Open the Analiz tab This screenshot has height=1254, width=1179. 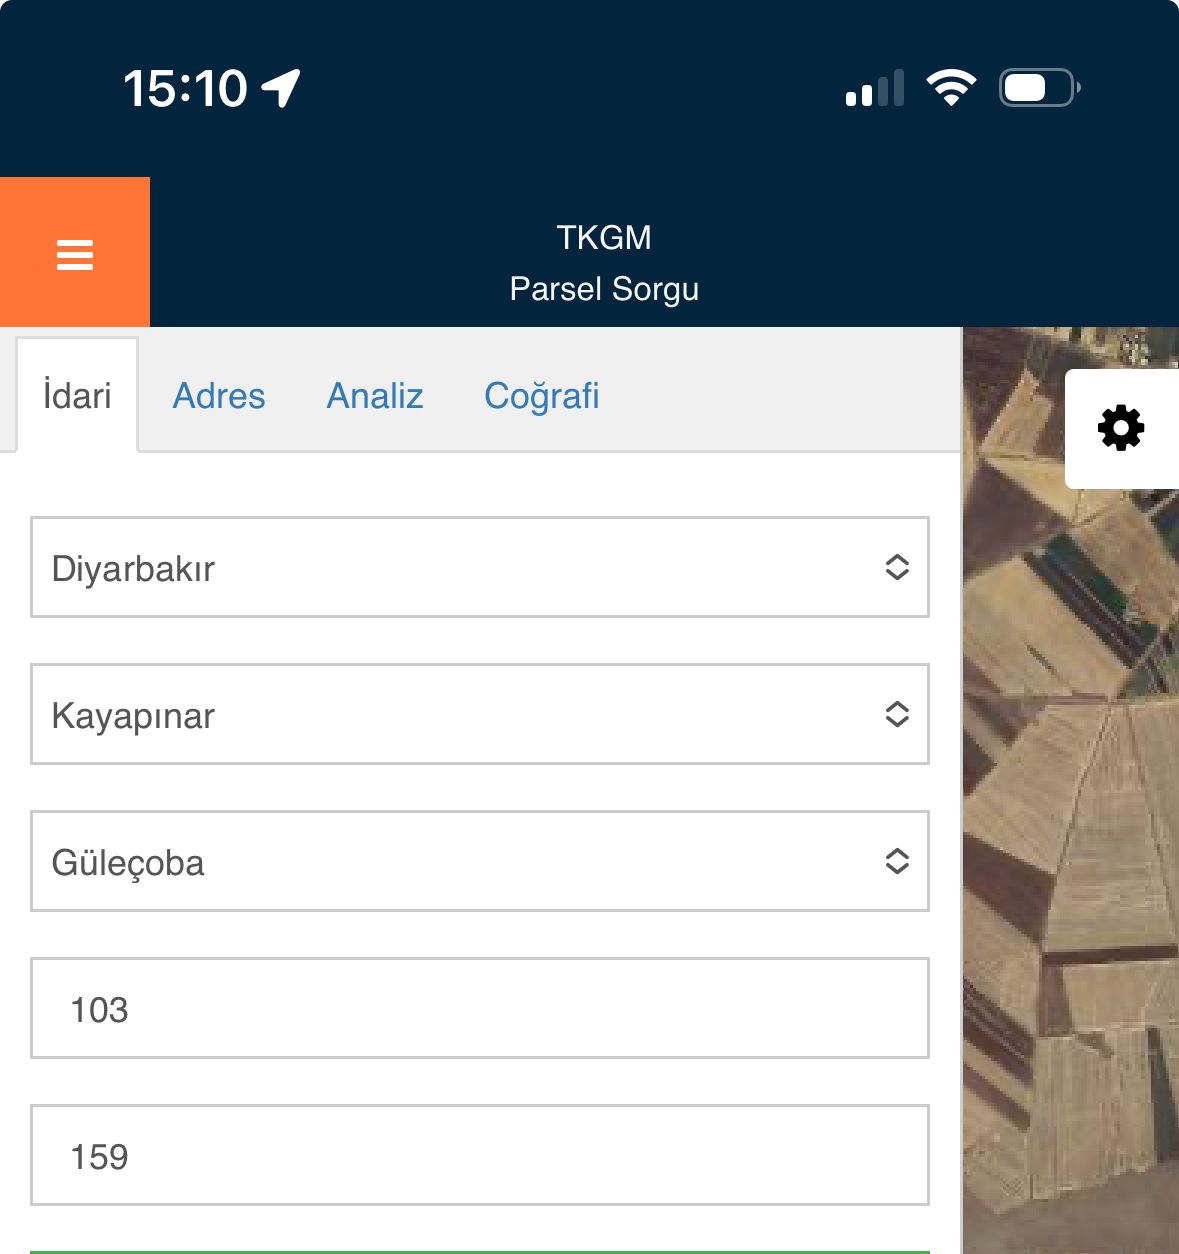click(375, 395)
